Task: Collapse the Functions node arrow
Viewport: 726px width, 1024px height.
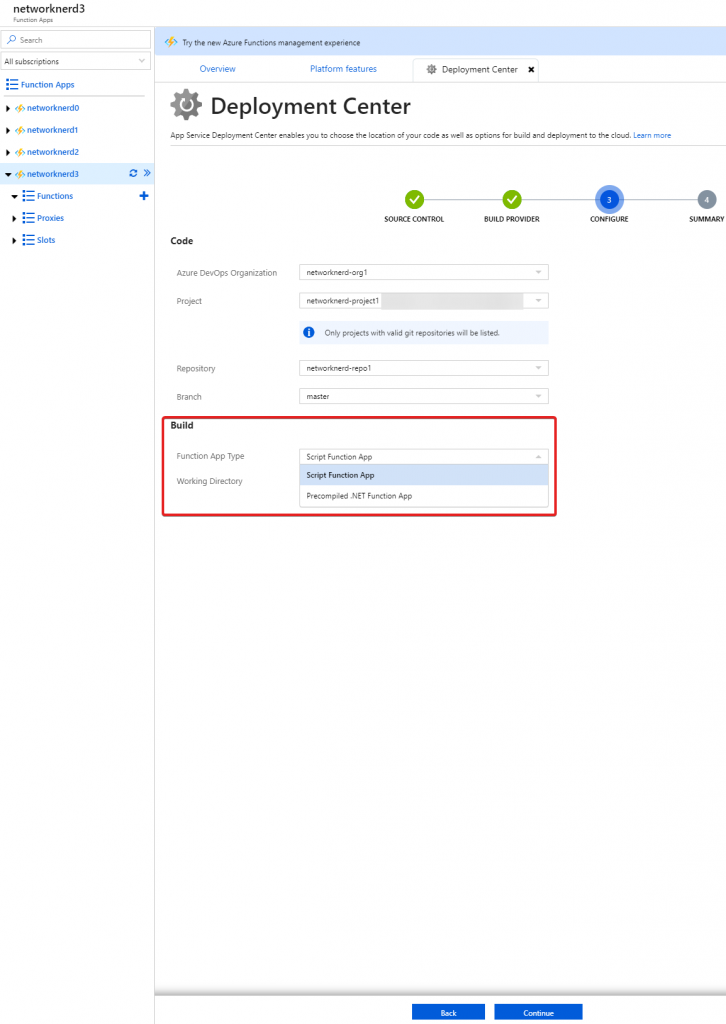Action: pos(14,197)
